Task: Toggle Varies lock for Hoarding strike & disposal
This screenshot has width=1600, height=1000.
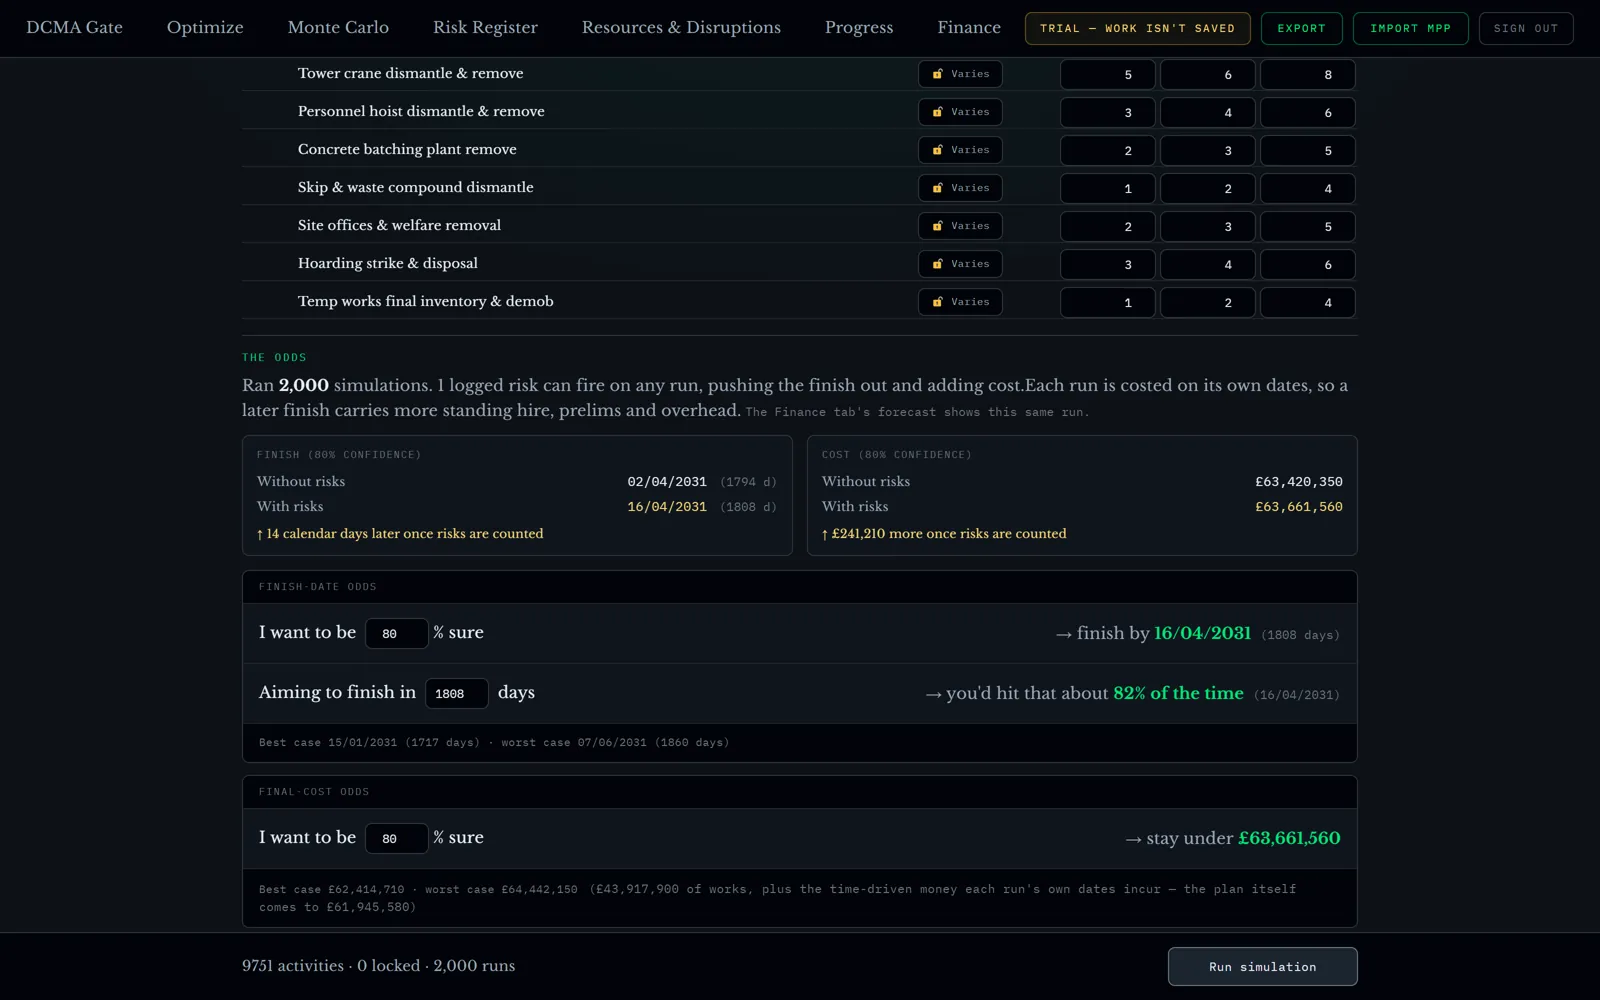Action: (960, 264)
